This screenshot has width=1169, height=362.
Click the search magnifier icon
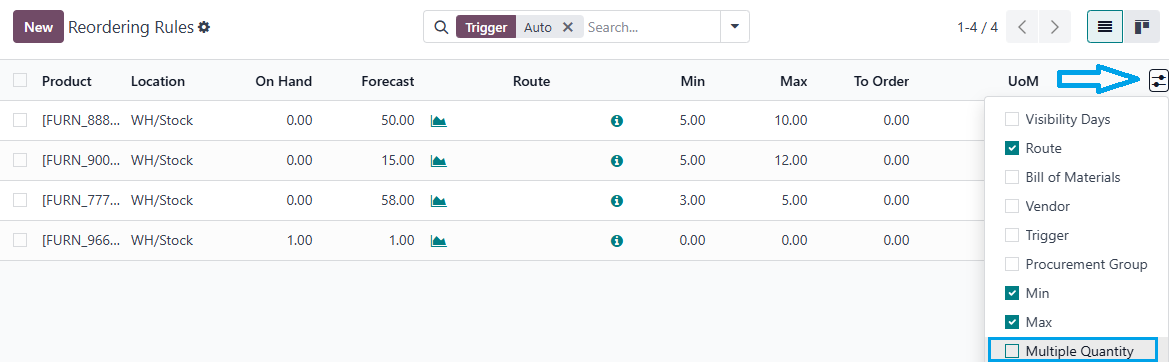click(440, 27)
